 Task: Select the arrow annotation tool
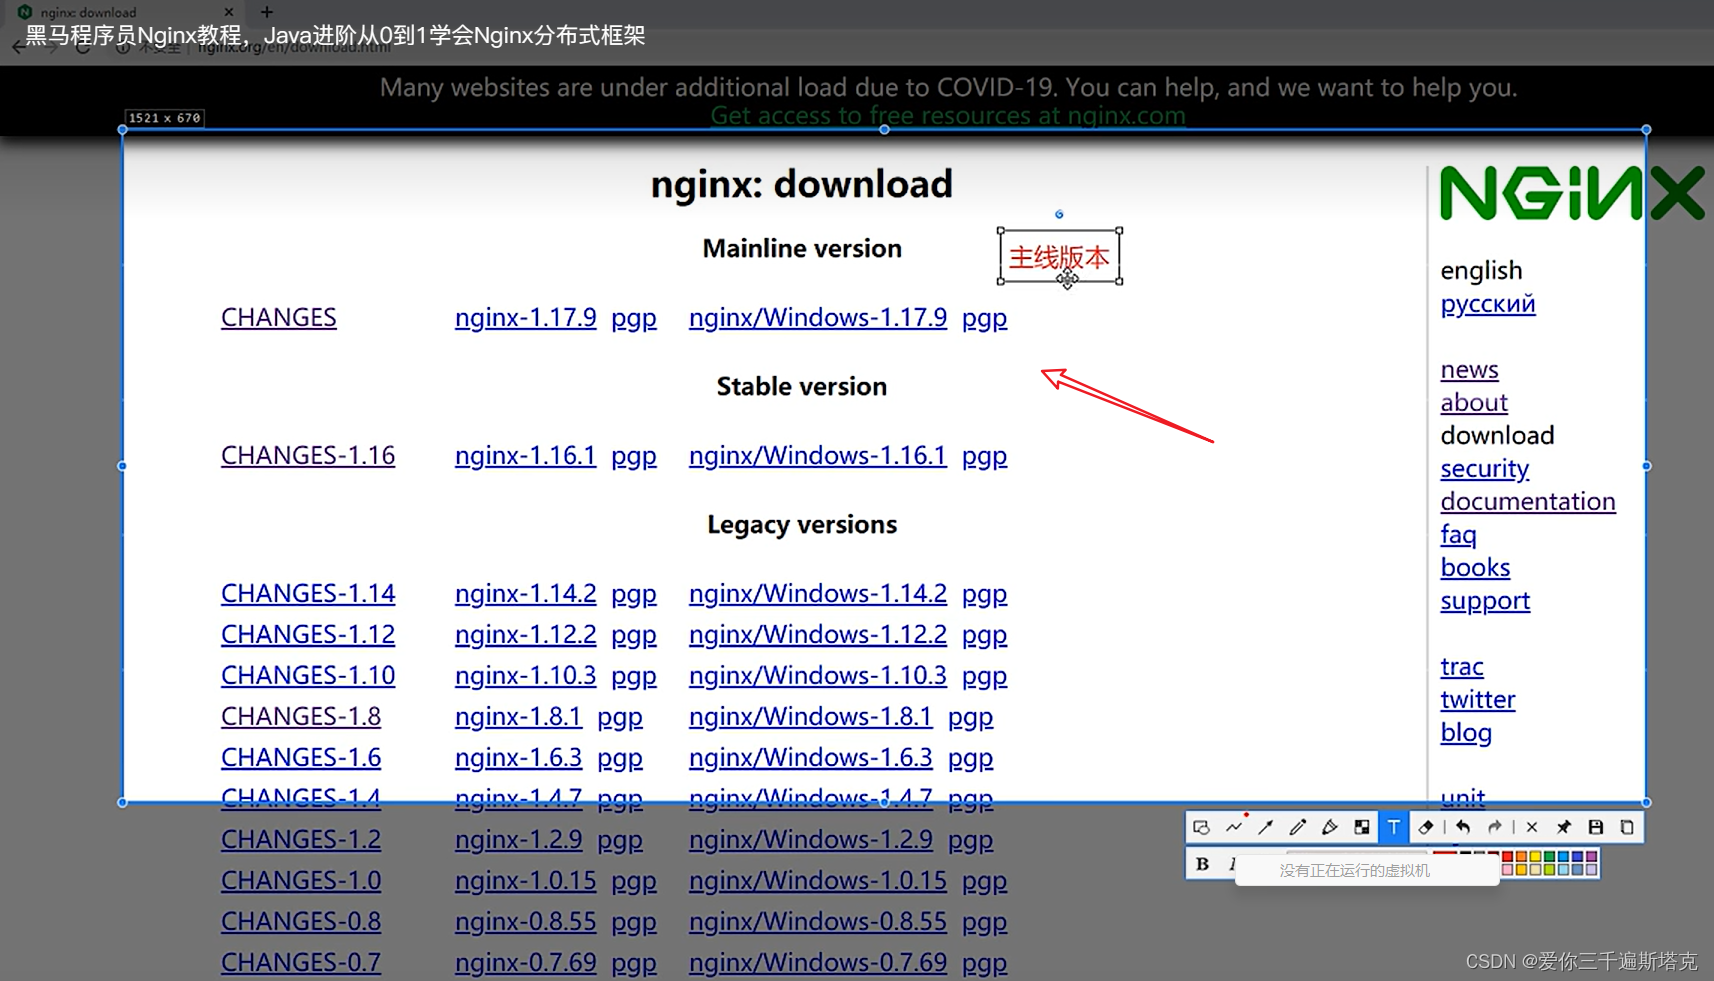pyautogui.click(x=1265, y=827)
